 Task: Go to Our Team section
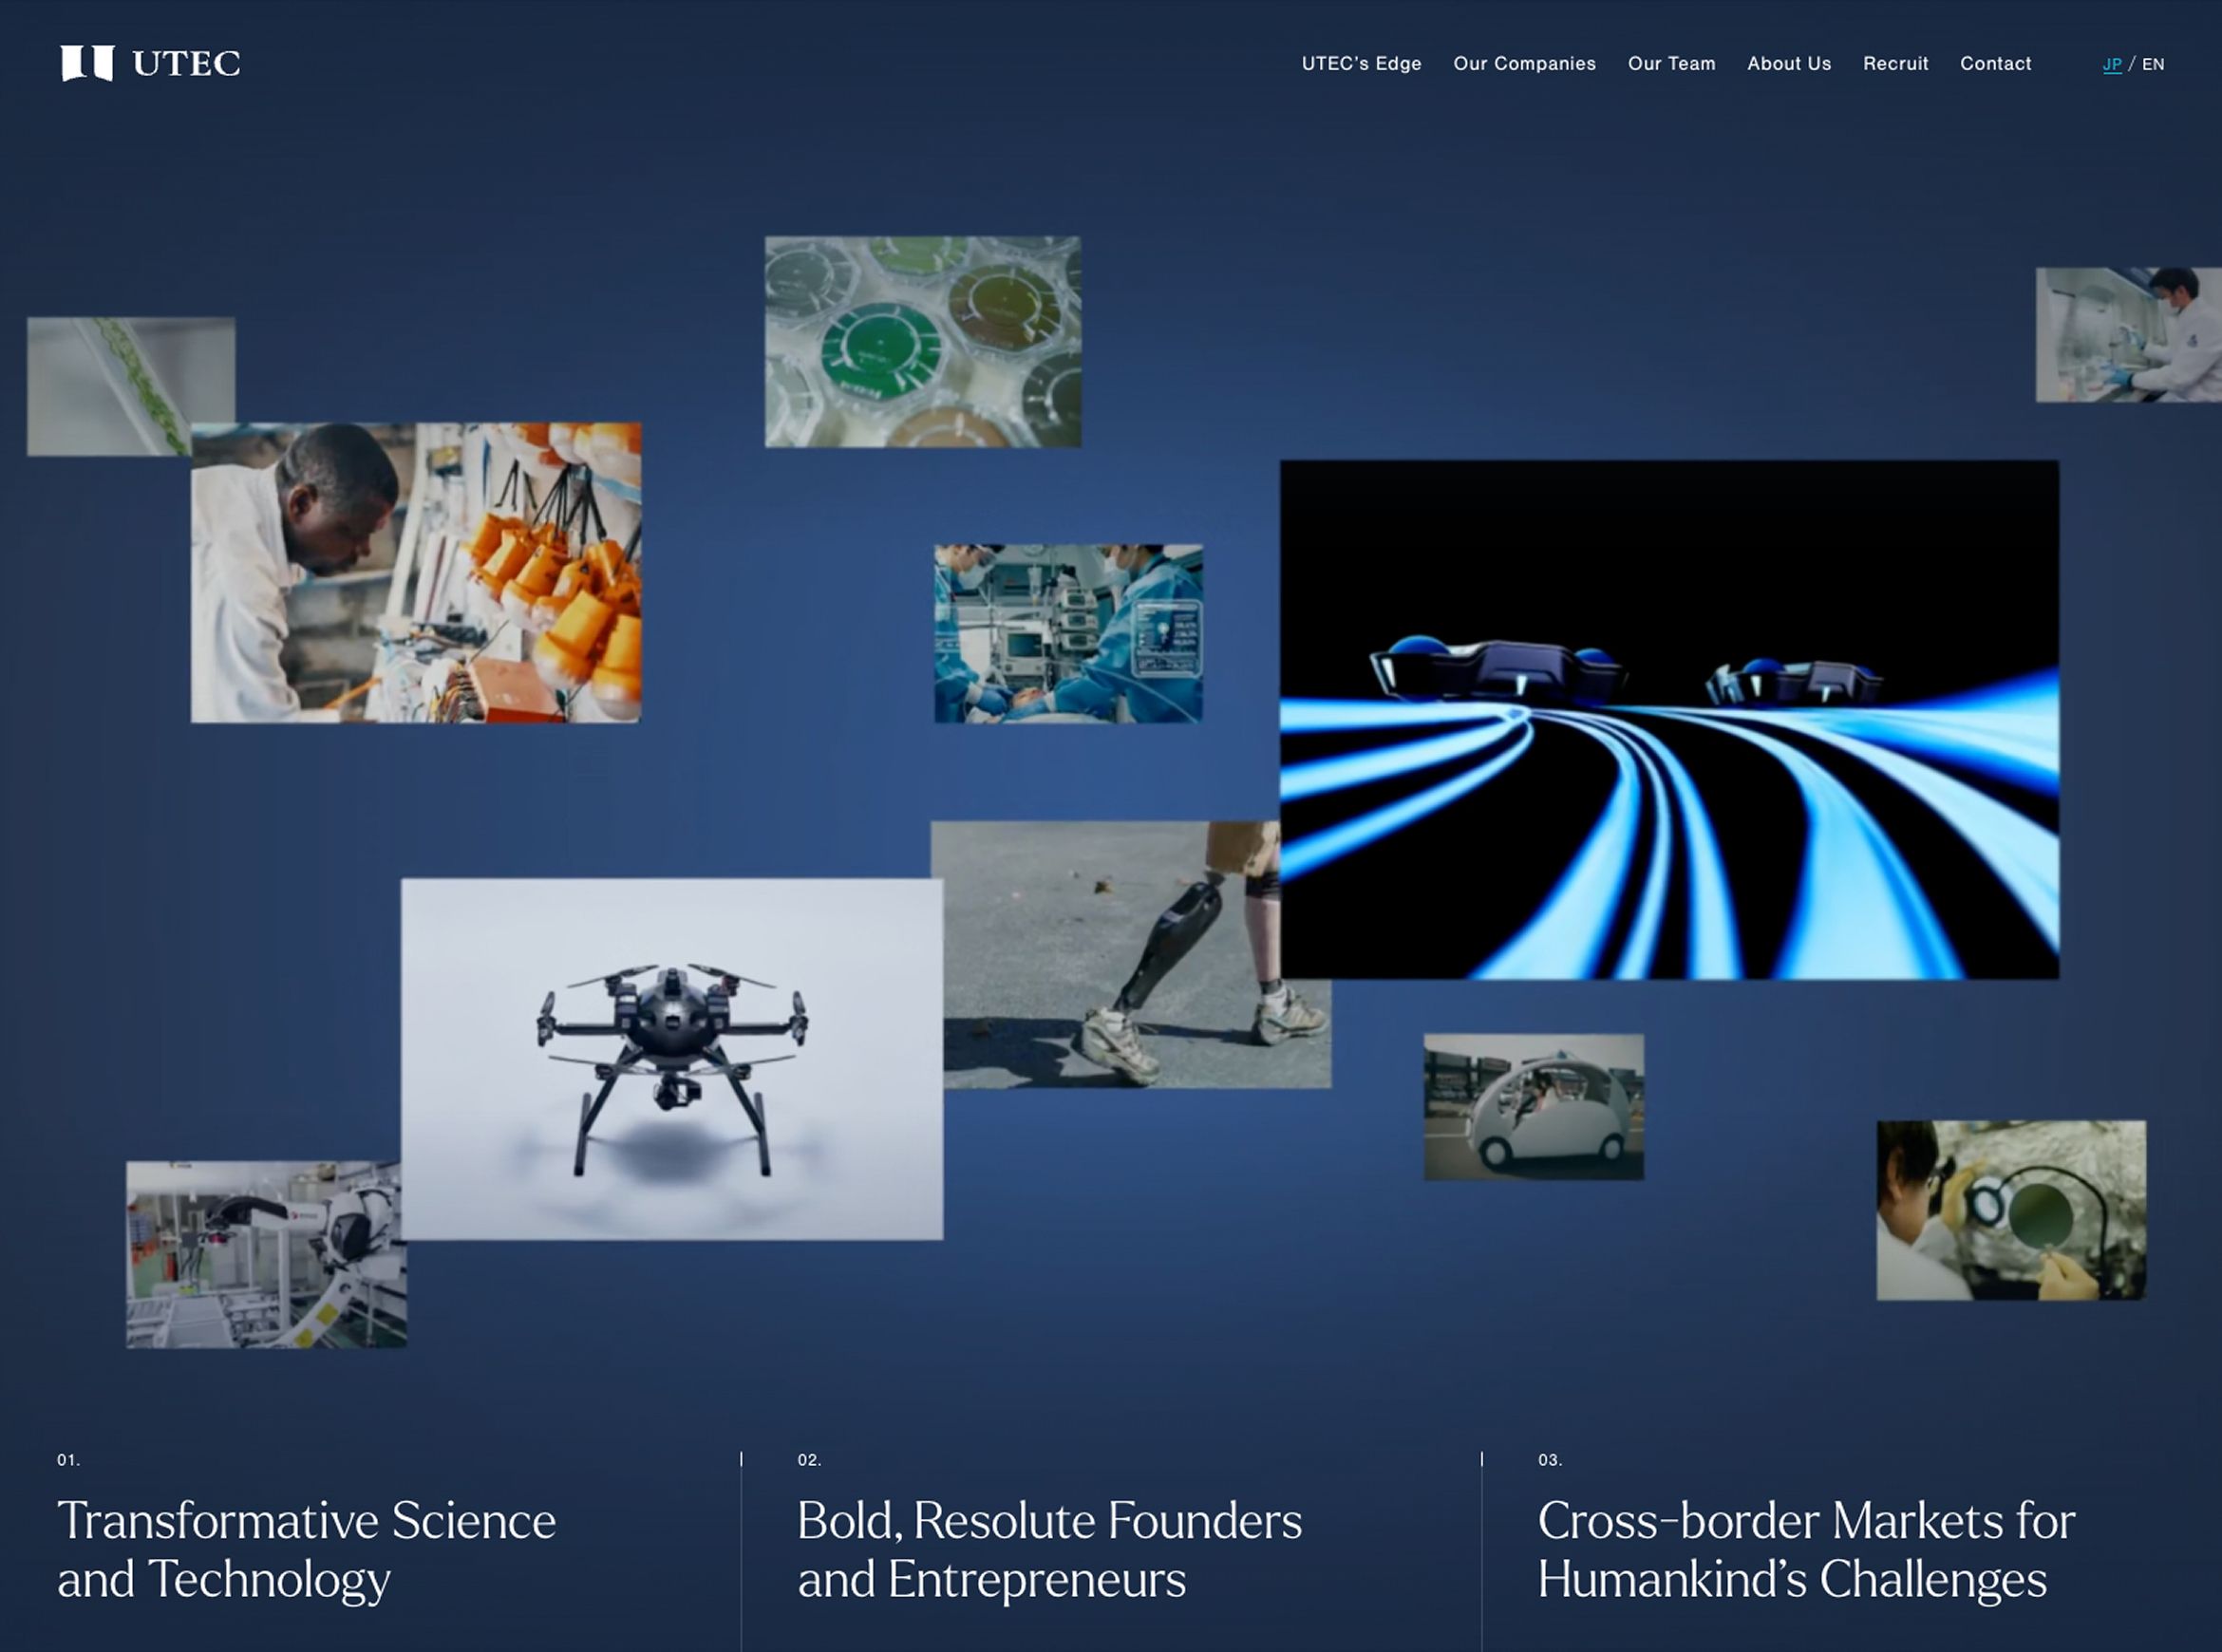pos(1671,64)
